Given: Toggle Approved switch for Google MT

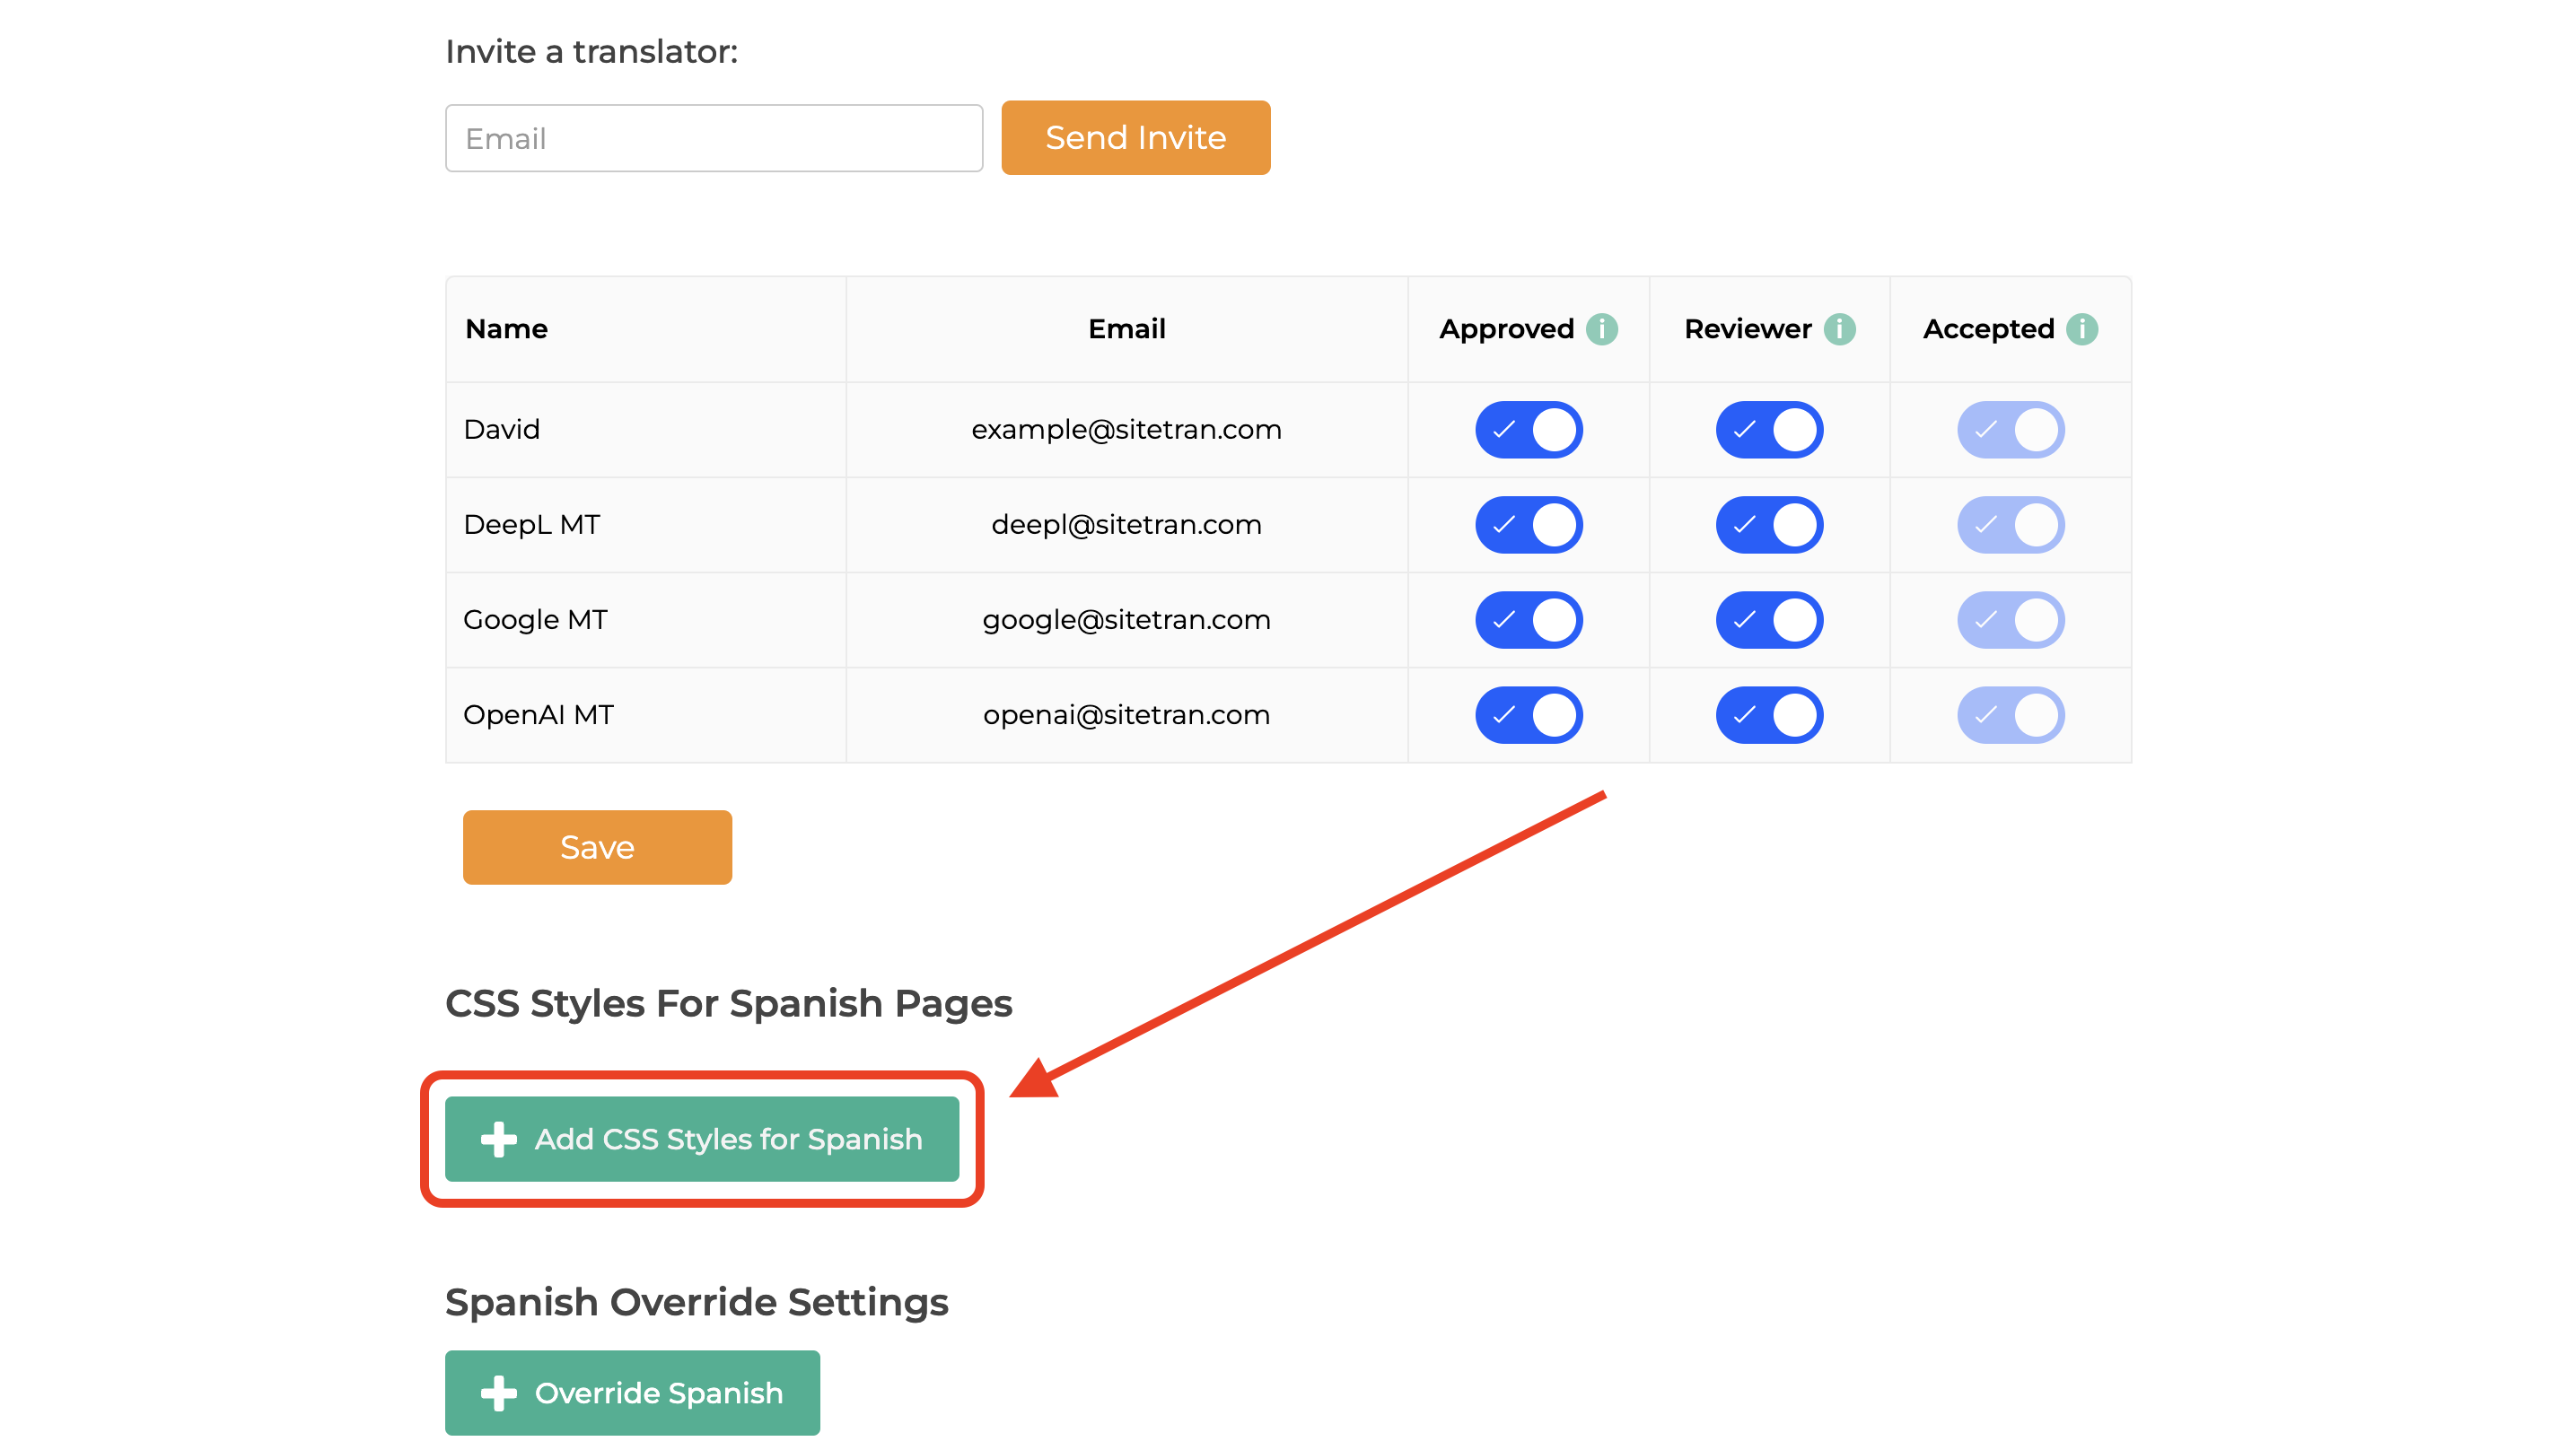Looking at the screenshot, I should coord(1528,620).
